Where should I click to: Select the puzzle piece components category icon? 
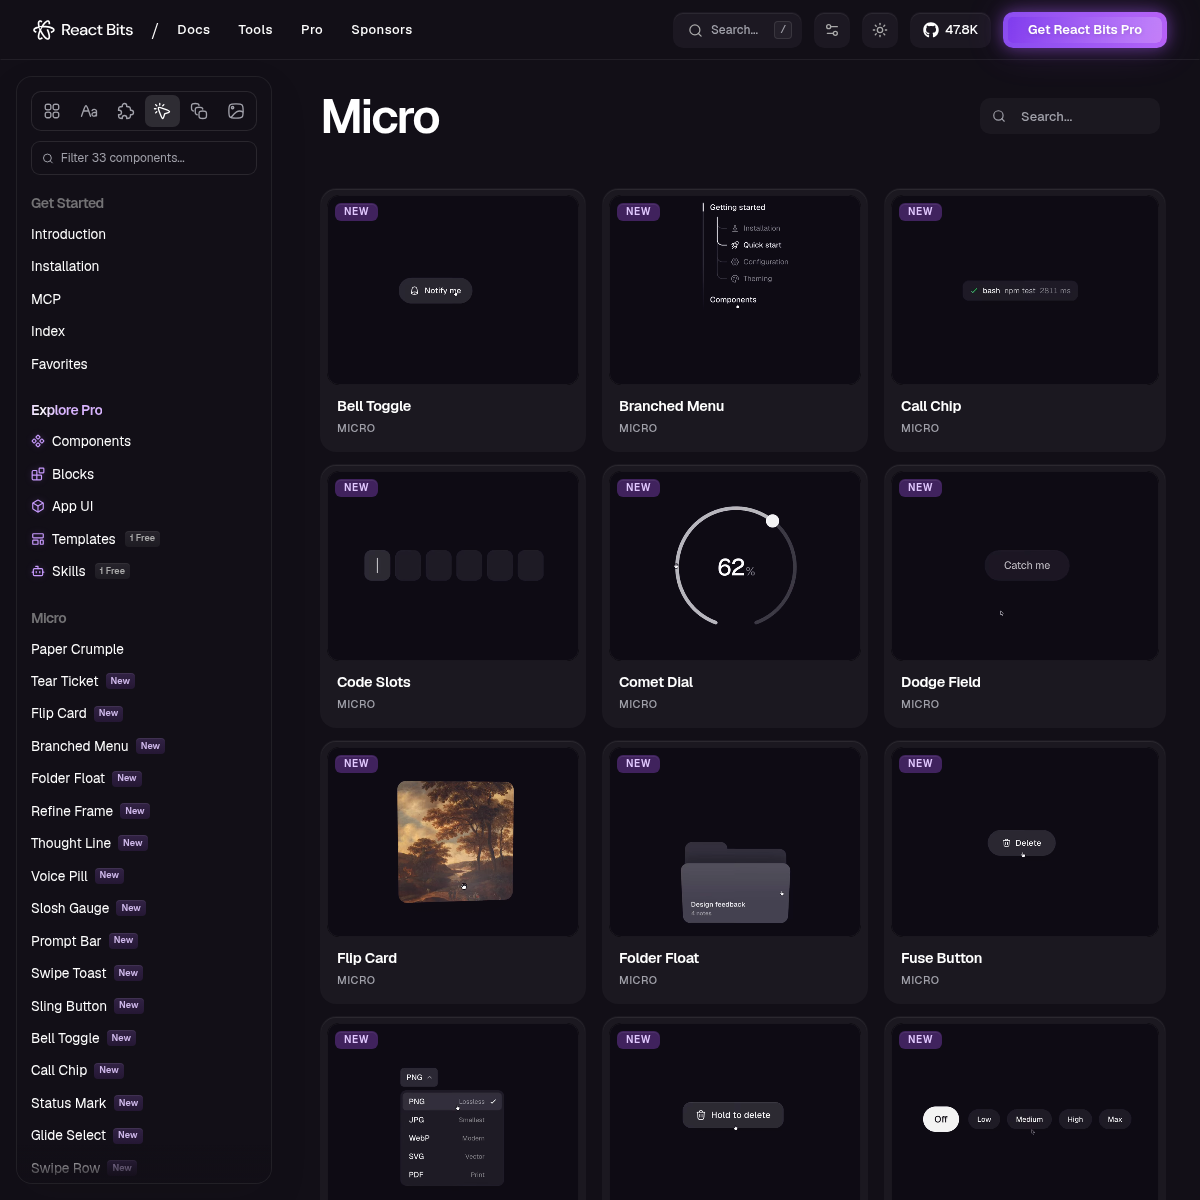coord(126,111)
